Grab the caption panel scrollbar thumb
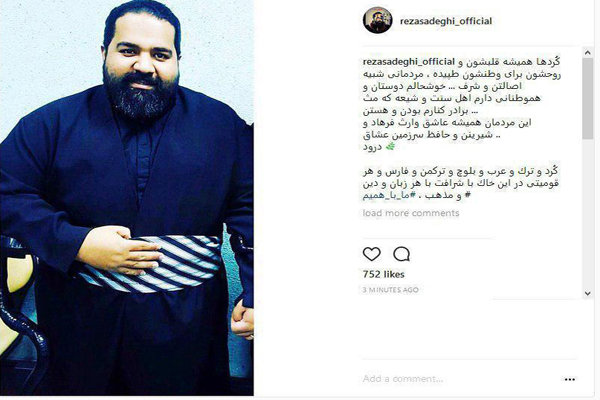The width and height of the screenshot is (600, 400). 588,98
